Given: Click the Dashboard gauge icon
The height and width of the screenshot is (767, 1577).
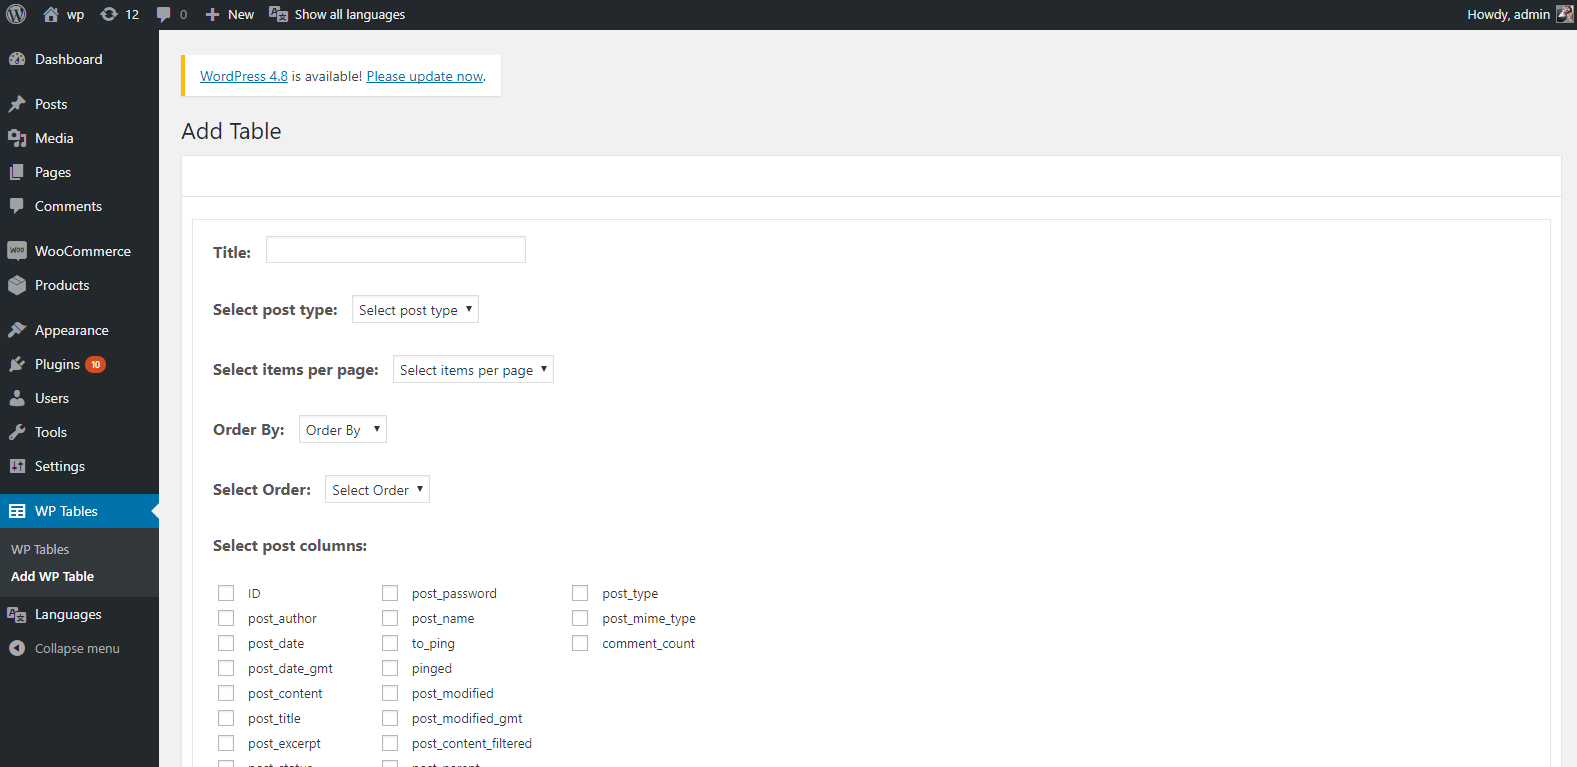Looking at the screenshot, I should coord(17,59).
